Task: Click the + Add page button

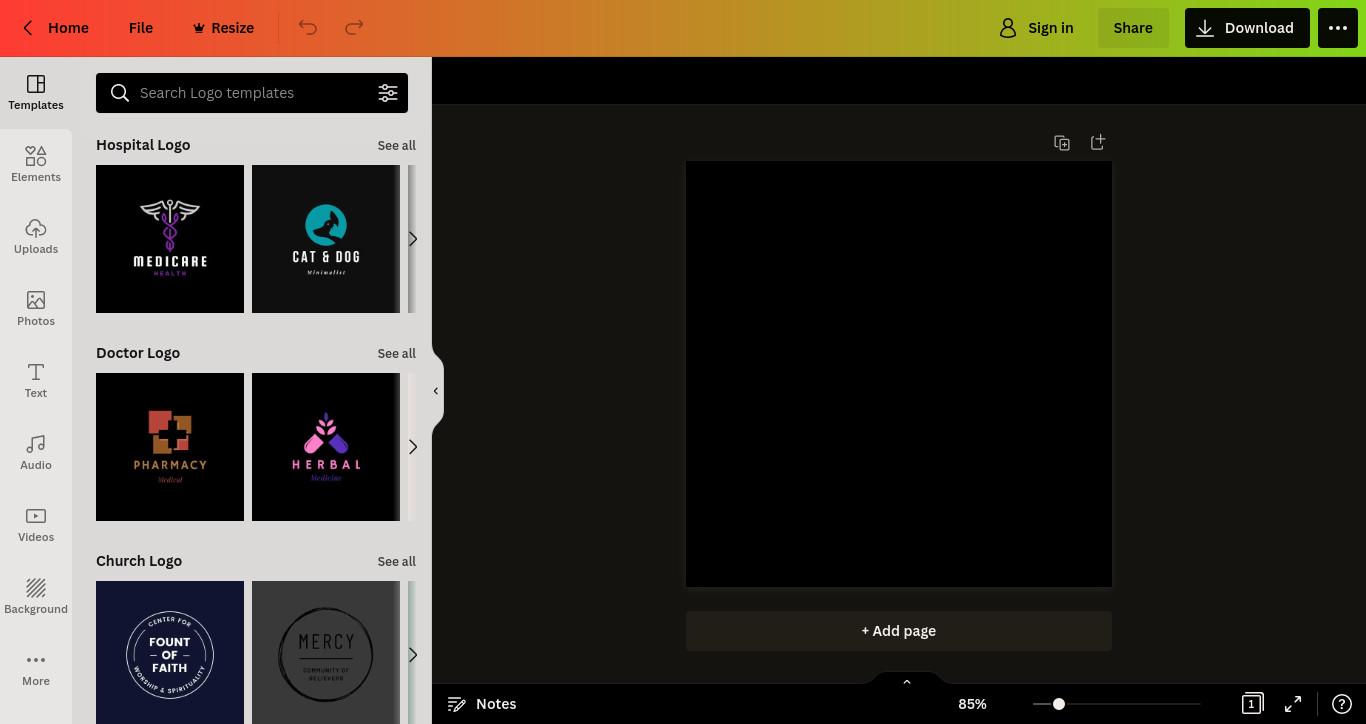Action: click(x=899, y=631)
